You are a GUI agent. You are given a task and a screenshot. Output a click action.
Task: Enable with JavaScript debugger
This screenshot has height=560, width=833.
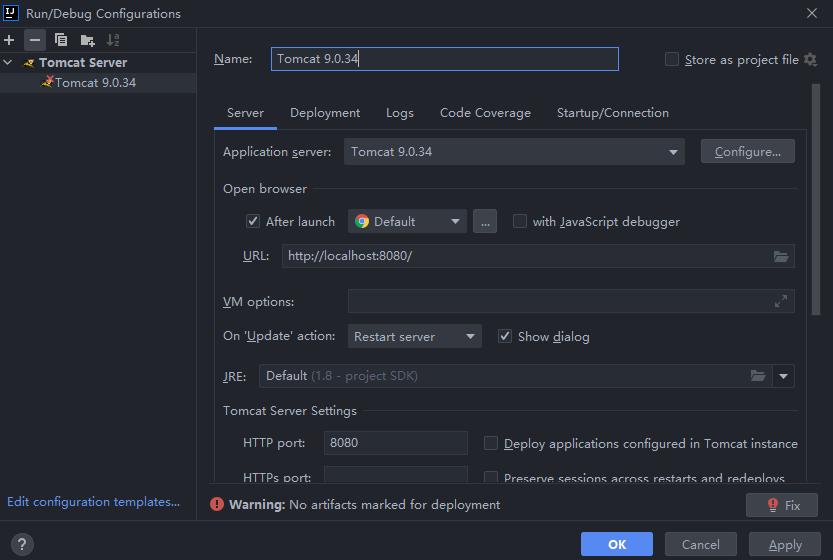click(520, 221)
